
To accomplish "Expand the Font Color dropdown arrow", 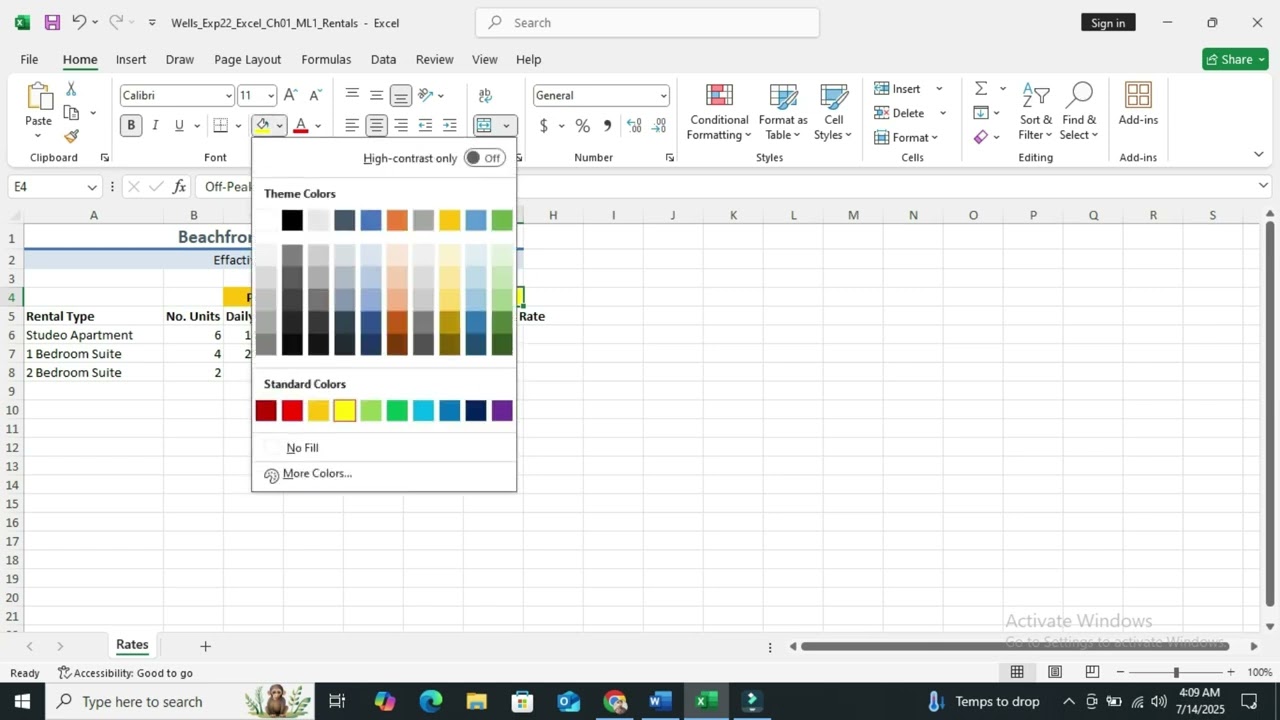I will click(x=318, y=126).
